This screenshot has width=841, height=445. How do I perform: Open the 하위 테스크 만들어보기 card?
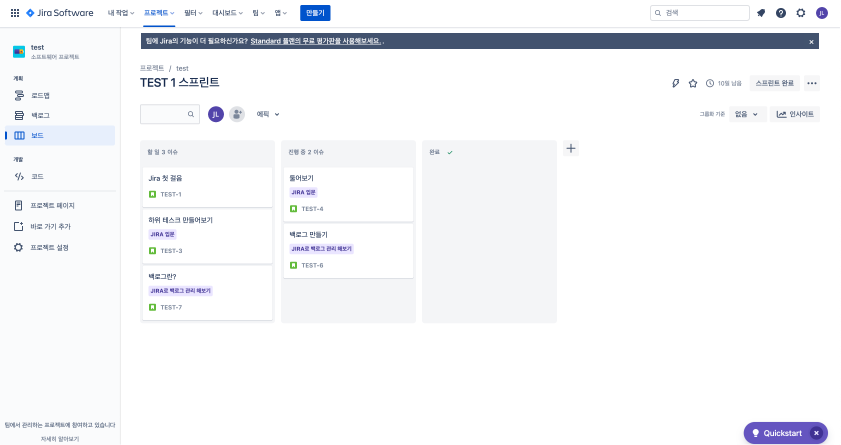tap(207, 236)
